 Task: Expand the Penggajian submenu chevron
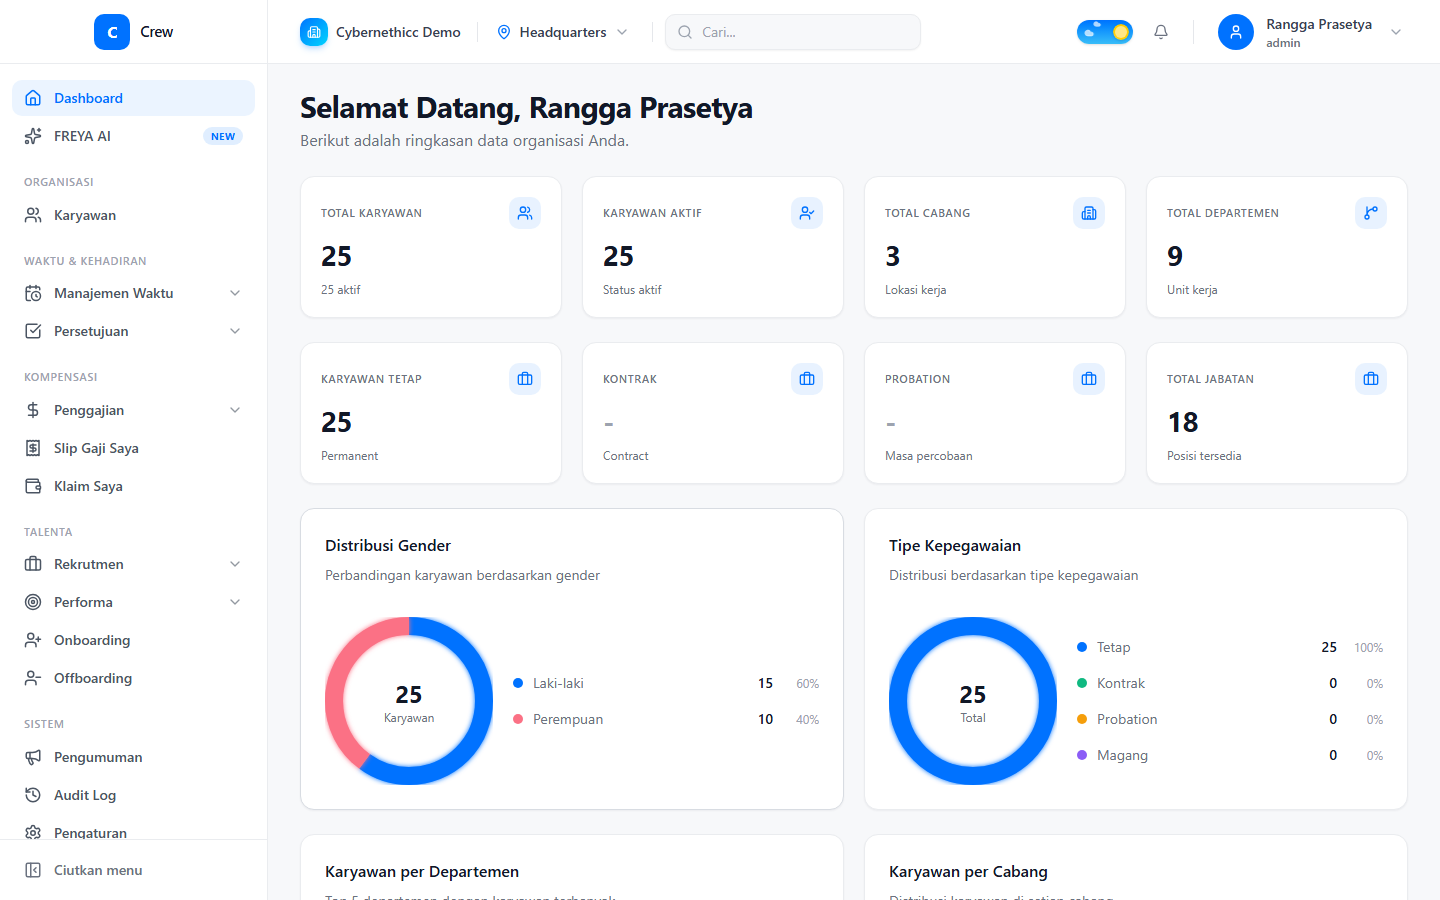[x=235, y=410]
